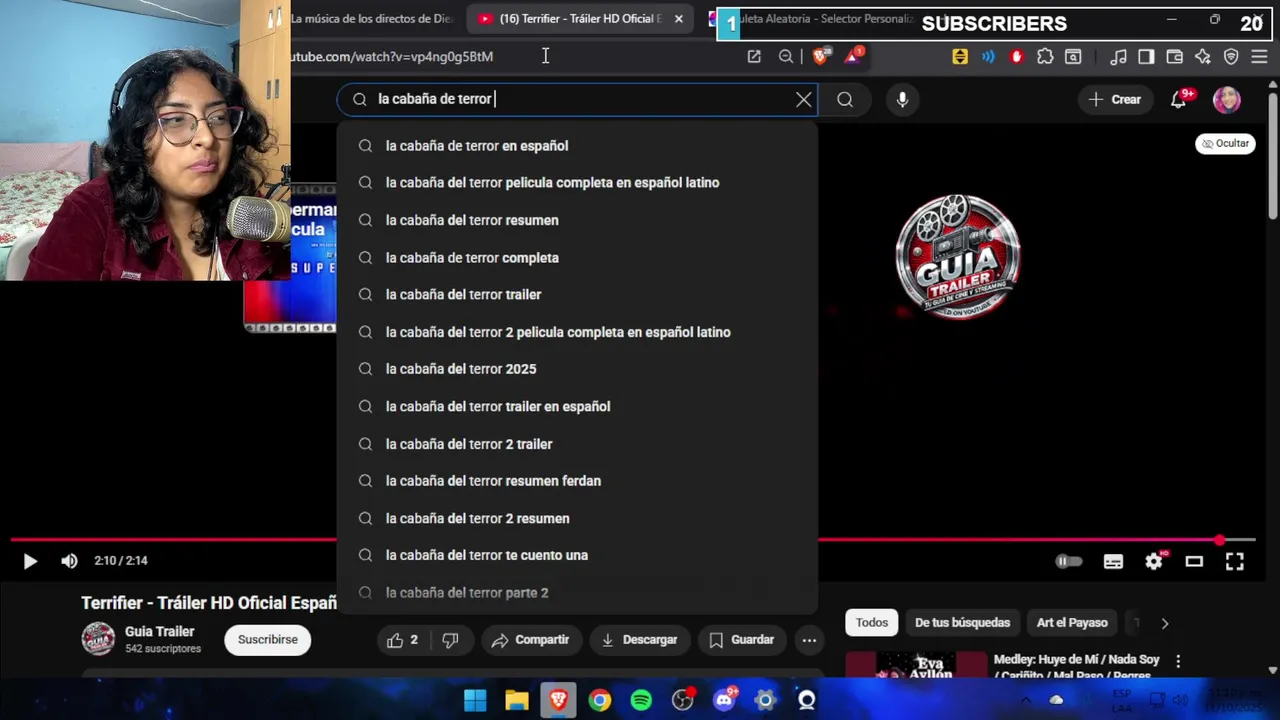
Task: Click the browser address bar URL
Action: click(392, 57)
